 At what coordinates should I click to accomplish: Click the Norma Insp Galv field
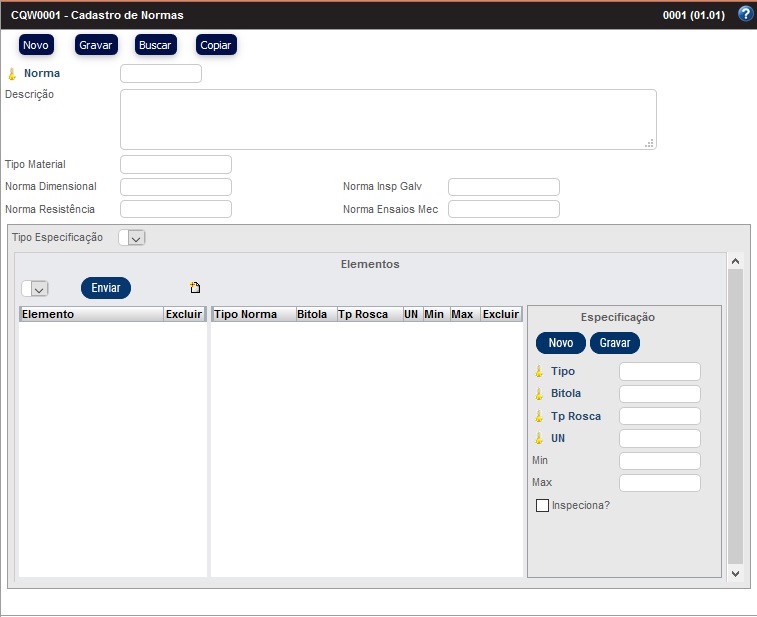point(503,187)
